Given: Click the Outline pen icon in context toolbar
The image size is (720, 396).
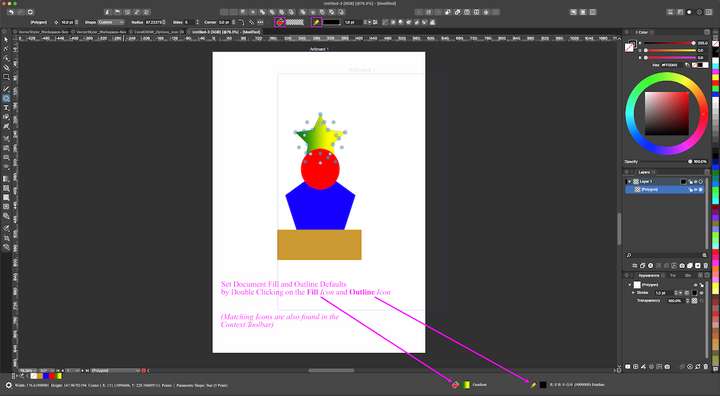Looking at the screenshot, I should click(316, 22).
